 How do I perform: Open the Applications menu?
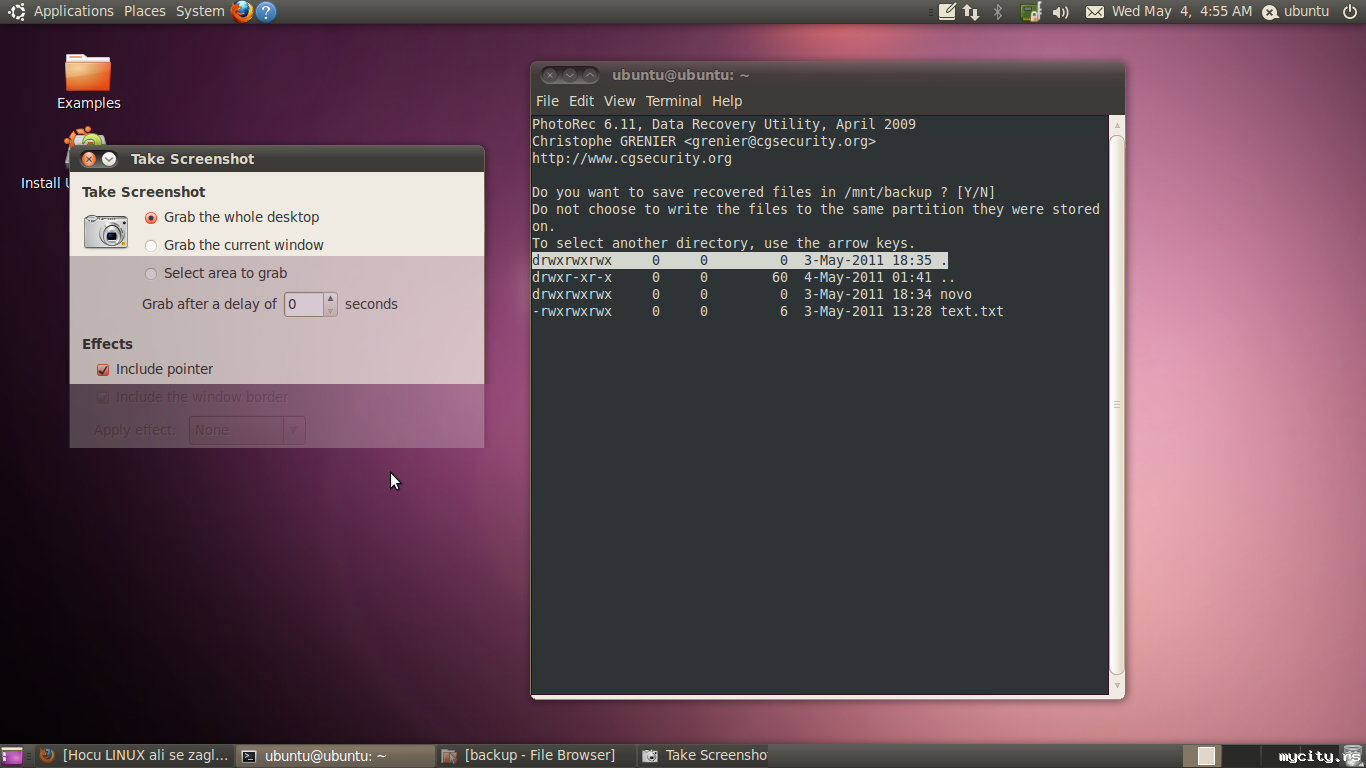pos(73,11)
